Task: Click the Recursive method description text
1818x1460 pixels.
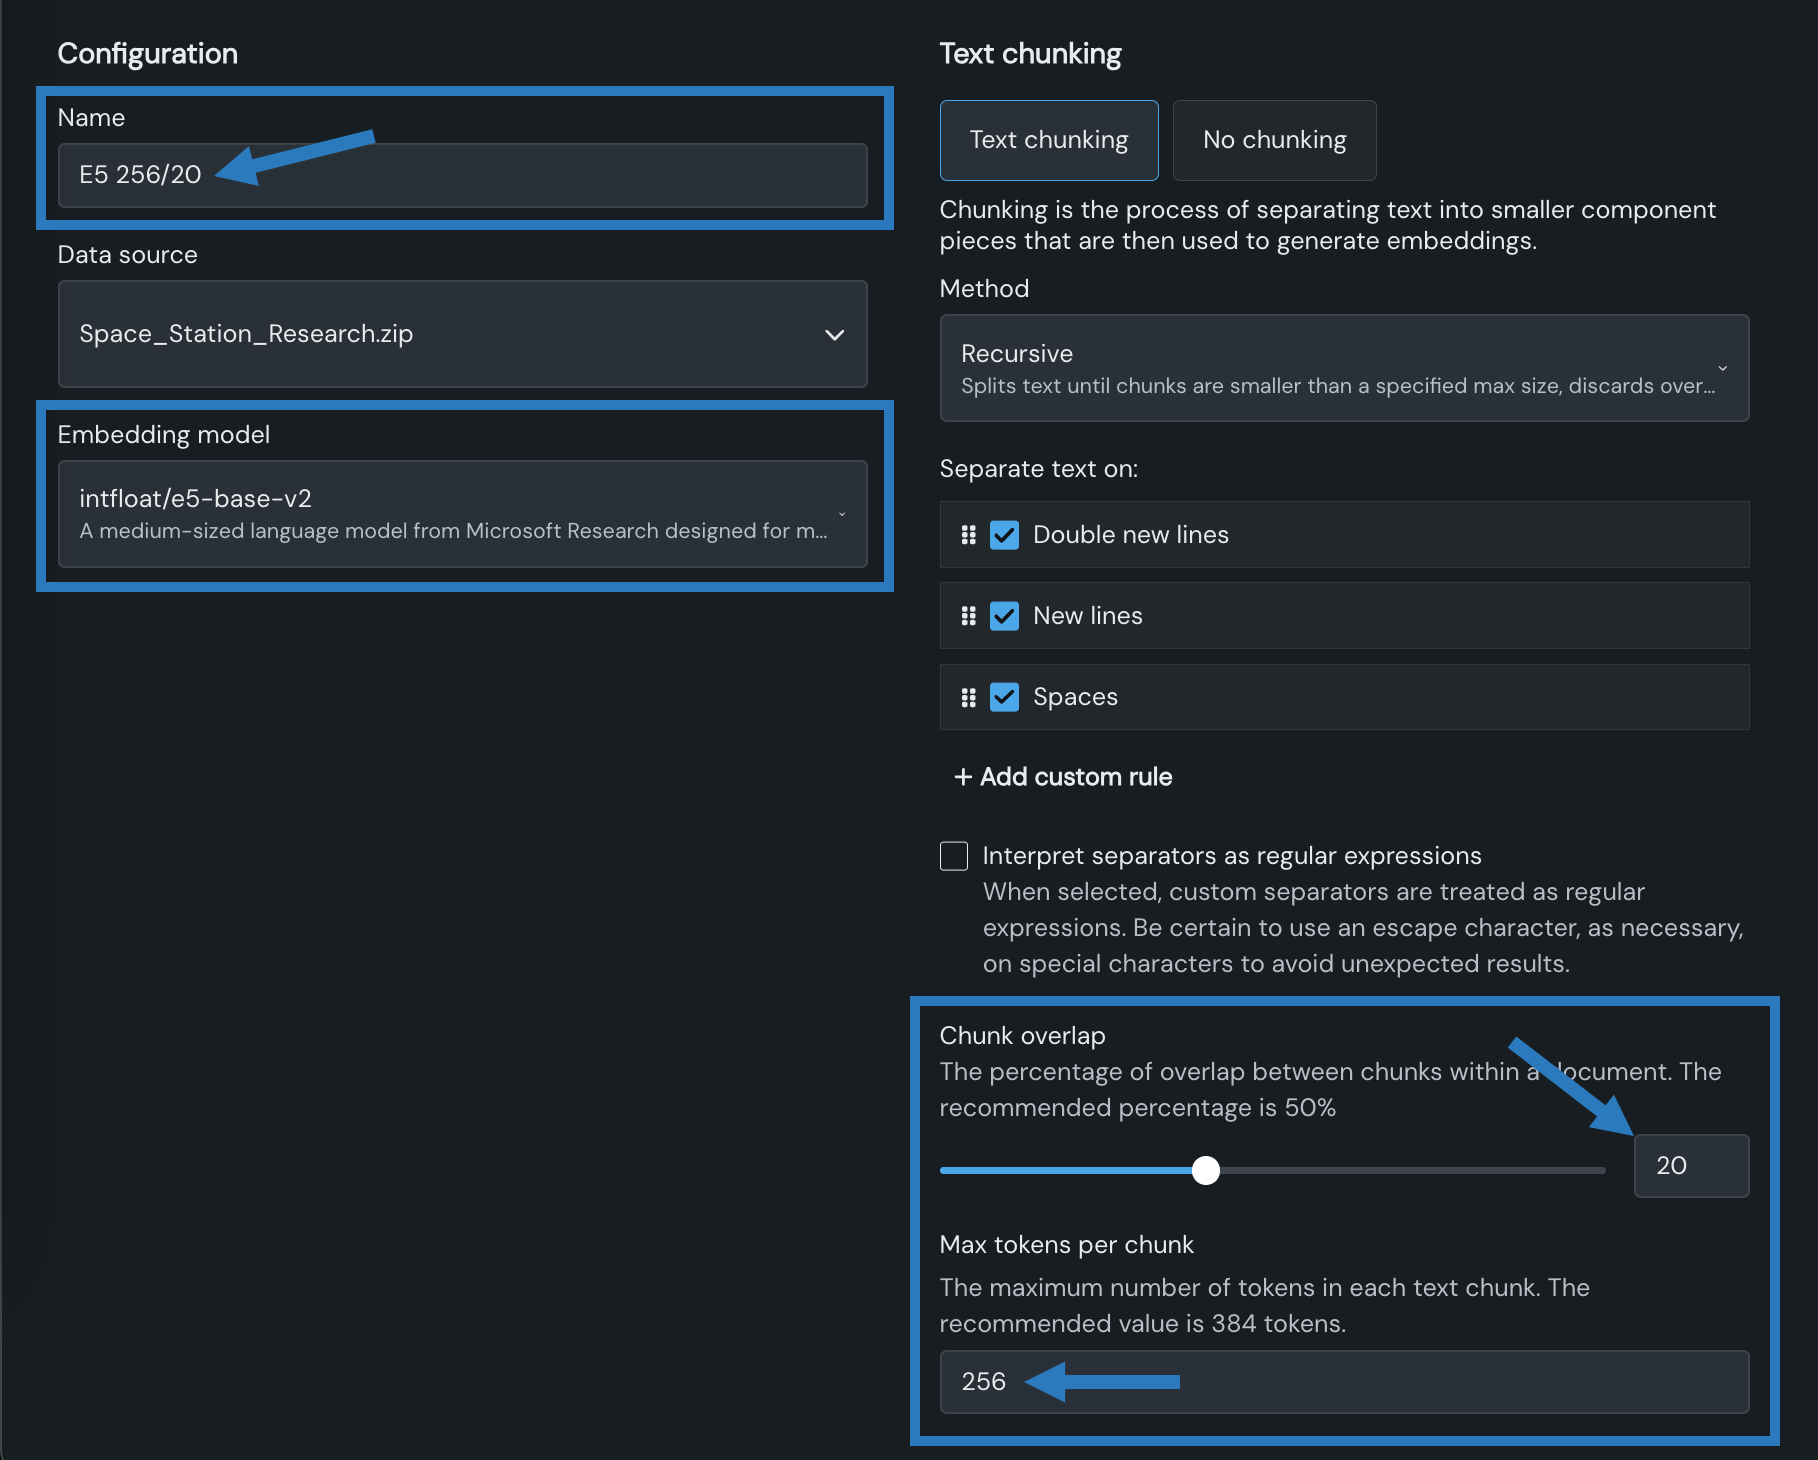Action: pyautogui.click(x=1336, y=386)
